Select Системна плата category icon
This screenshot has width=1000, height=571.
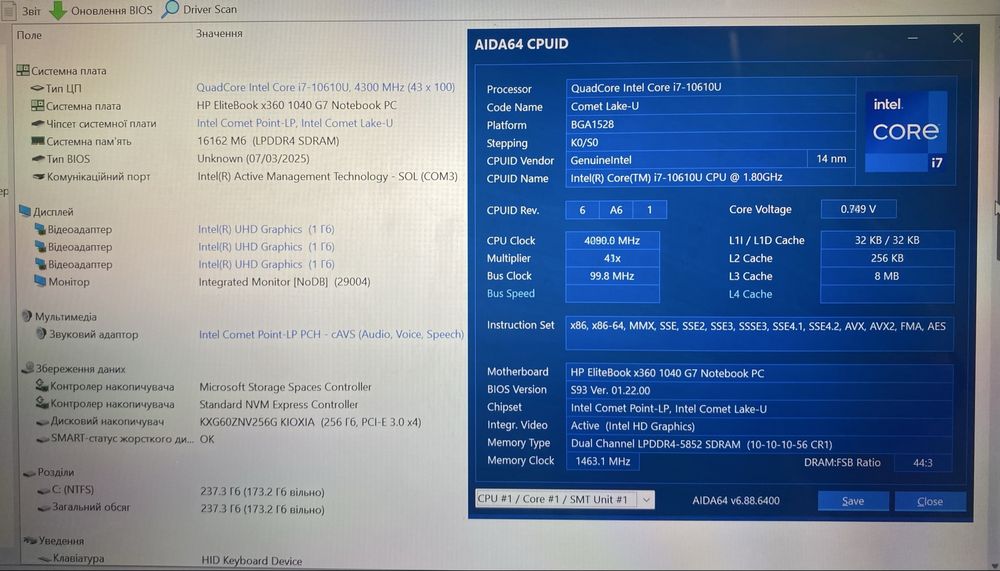pyautogui.click(x=23, y=70)
